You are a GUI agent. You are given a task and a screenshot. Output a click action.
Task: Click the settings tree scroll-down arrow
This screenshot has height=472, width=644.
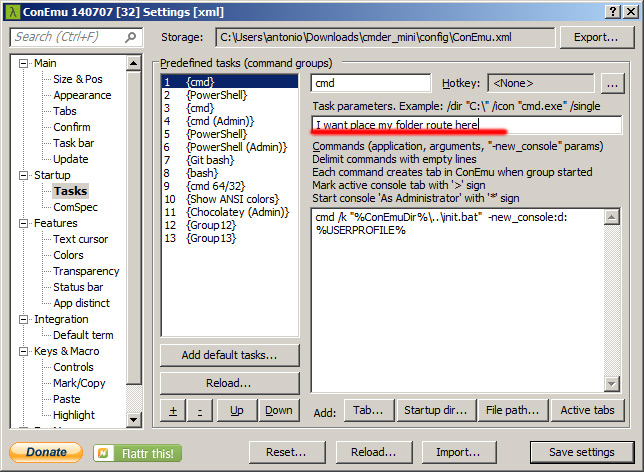(x=133, y=420)
